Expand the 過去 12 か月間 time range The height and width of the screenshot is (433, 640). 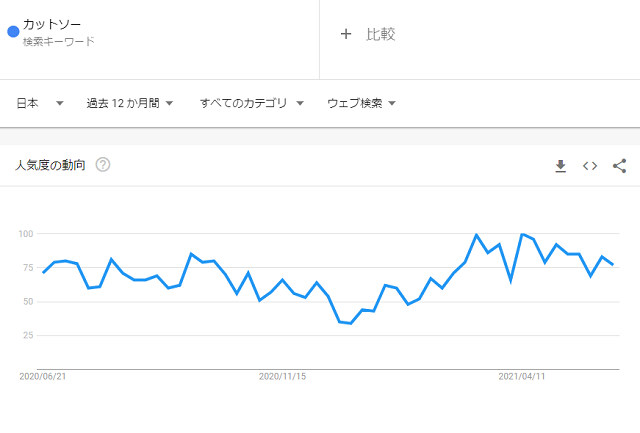tap(130, 103)
